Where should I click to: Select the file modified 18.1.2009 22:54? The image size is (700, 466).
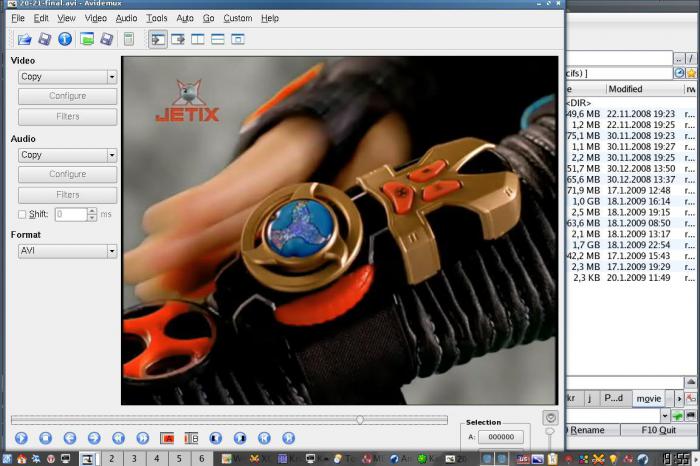point(631,245)
